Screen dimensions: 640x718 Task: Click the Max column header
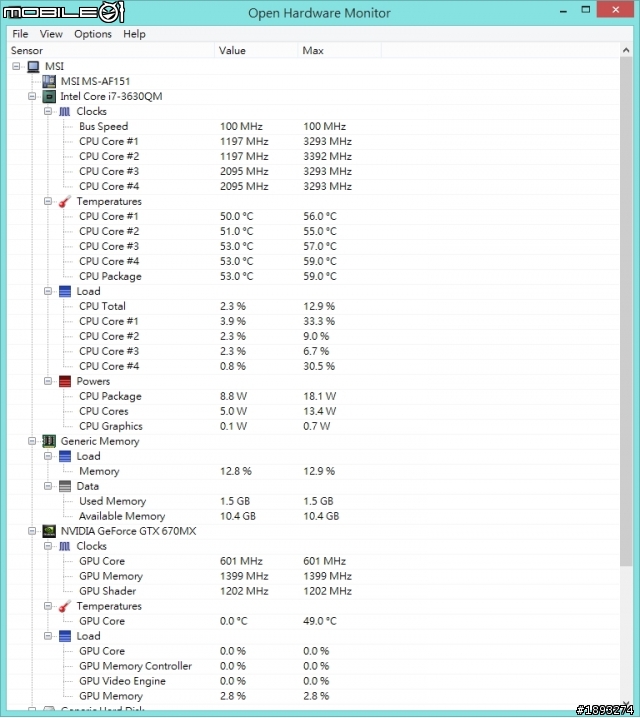pos(340,50)
